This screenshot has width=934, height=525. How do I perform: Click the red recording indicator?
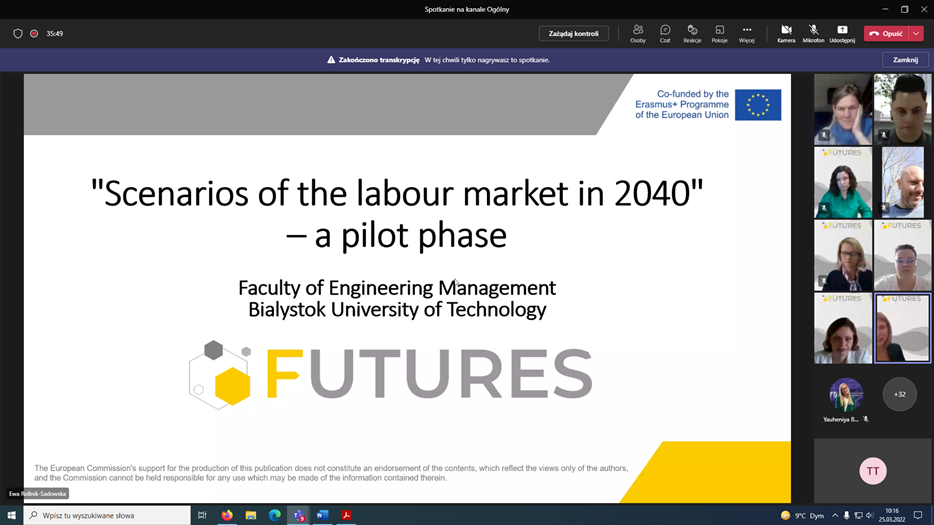tap(34, 33)
